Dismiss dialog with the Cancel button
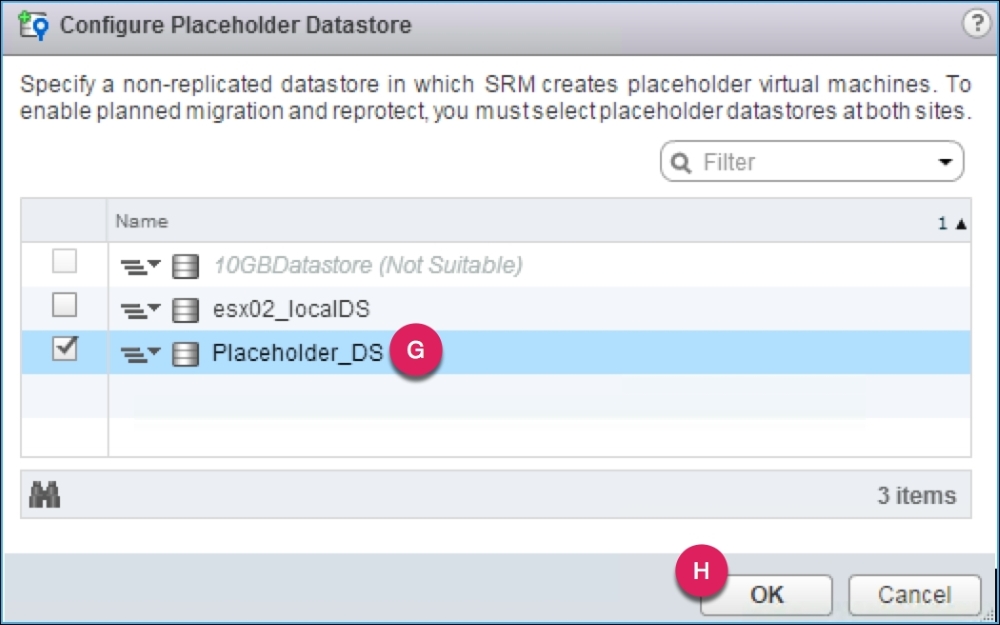The image size is (1000, 625). pyautogui.click(x=914, y=595)
